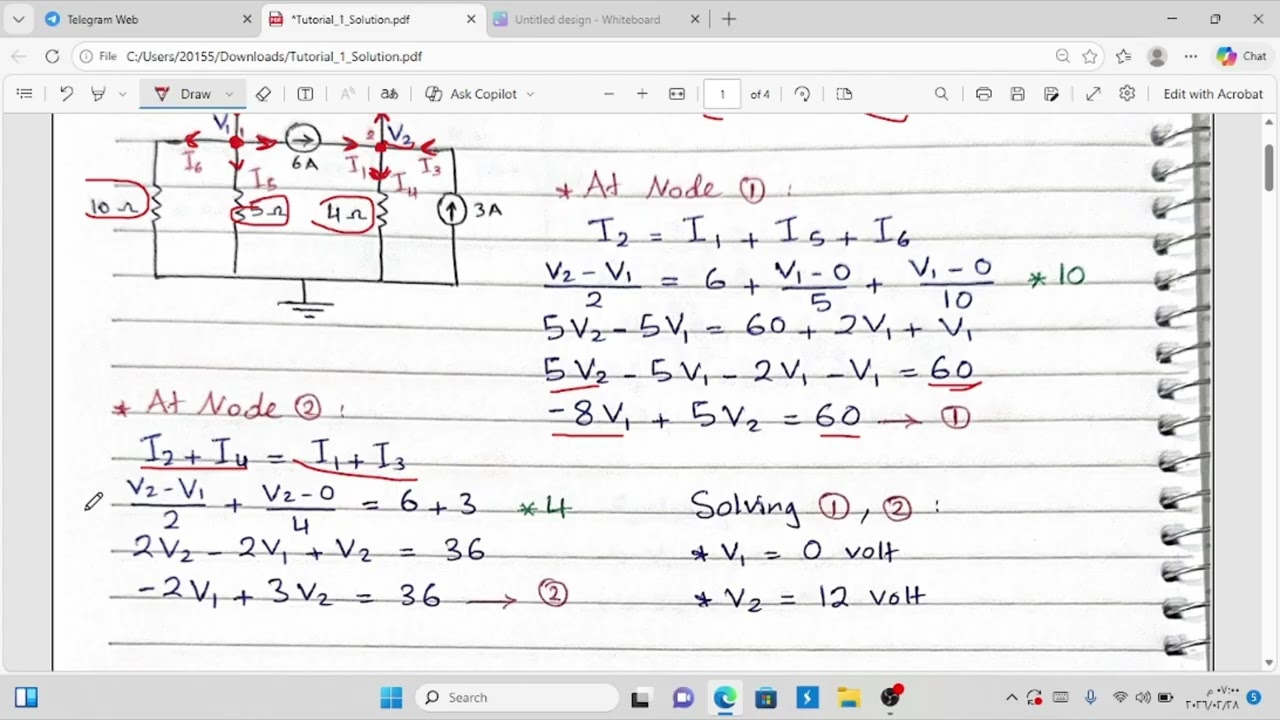Image resolution: width=1280 pixels, height=720 pixels.
Task: Open the tab actions dropdown menu
Action: tap(18, 19)
